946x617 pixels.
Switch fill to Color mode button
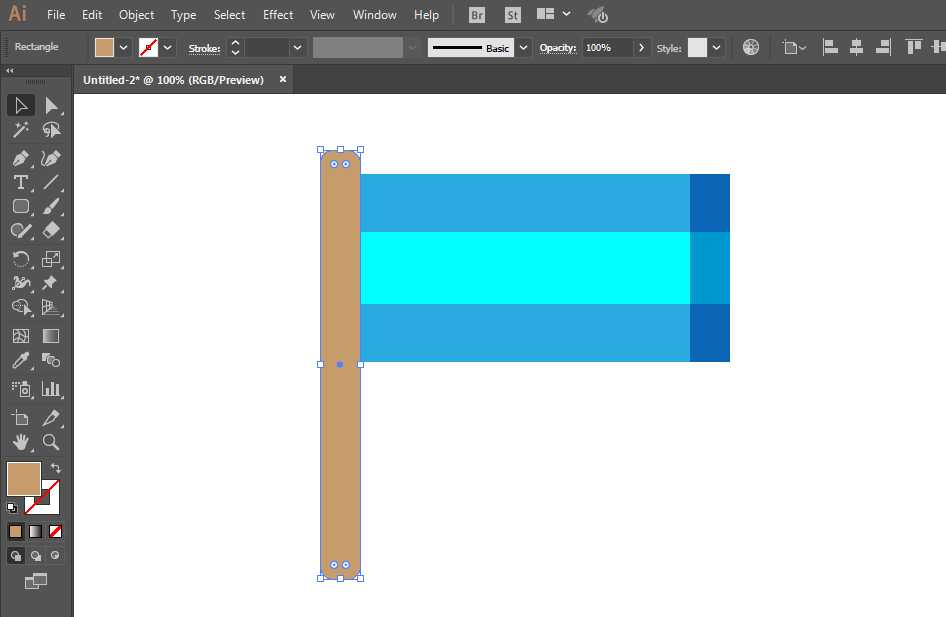tap(15, 532)
